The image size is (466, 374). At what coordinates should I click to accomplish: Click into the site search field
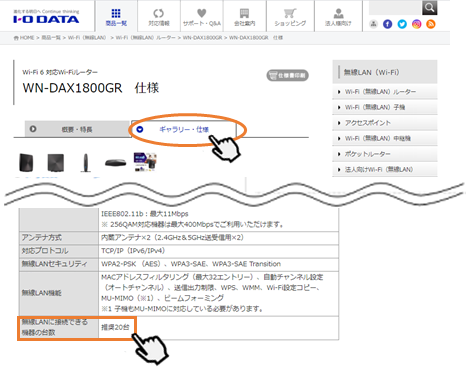coord(395,7)
